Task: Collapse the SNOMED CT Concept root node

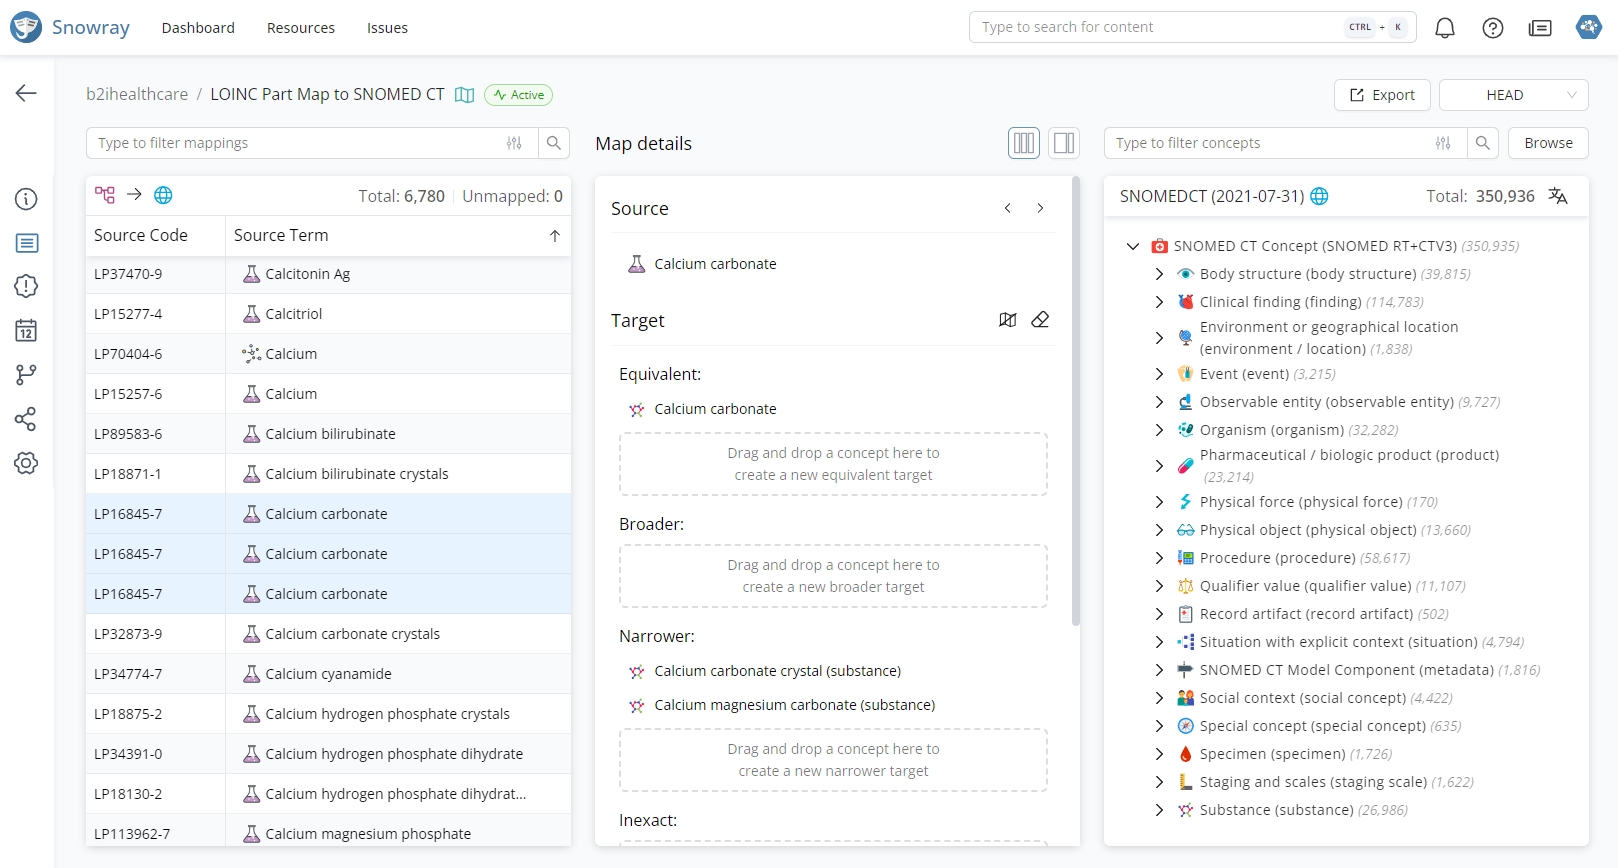Action: click(x=1133, y=246)
